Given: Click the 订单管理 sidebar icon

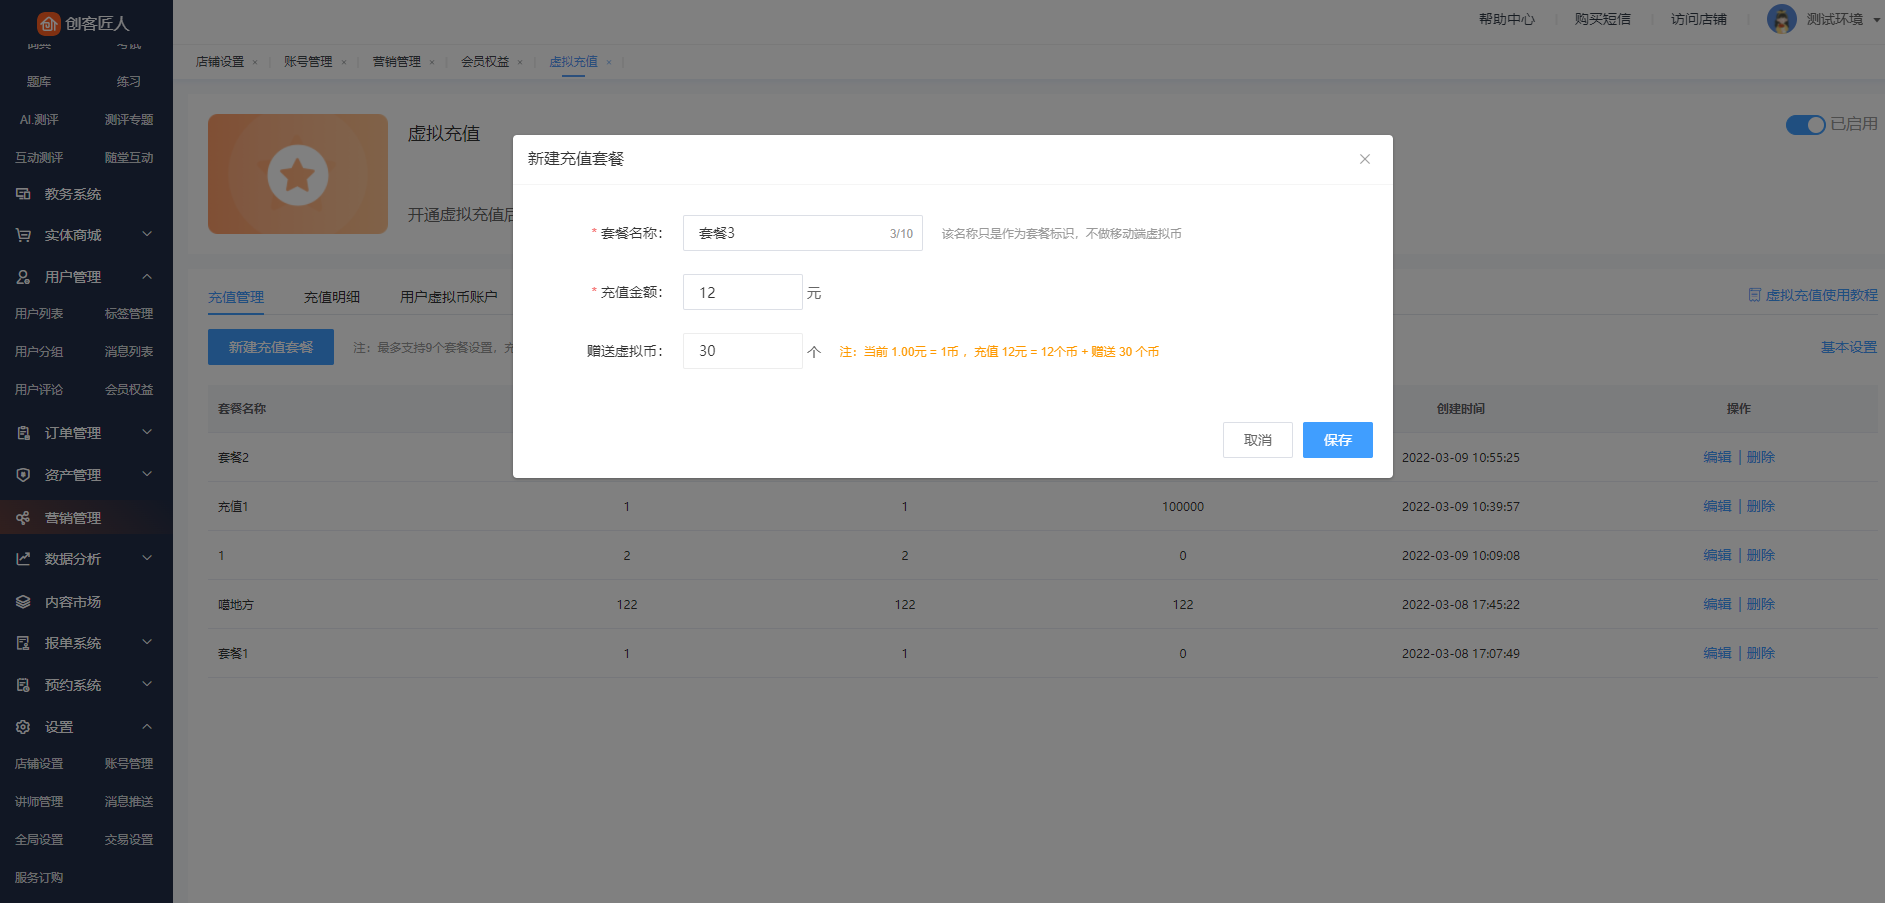Looking at the screenshot, I should (23, 433).
